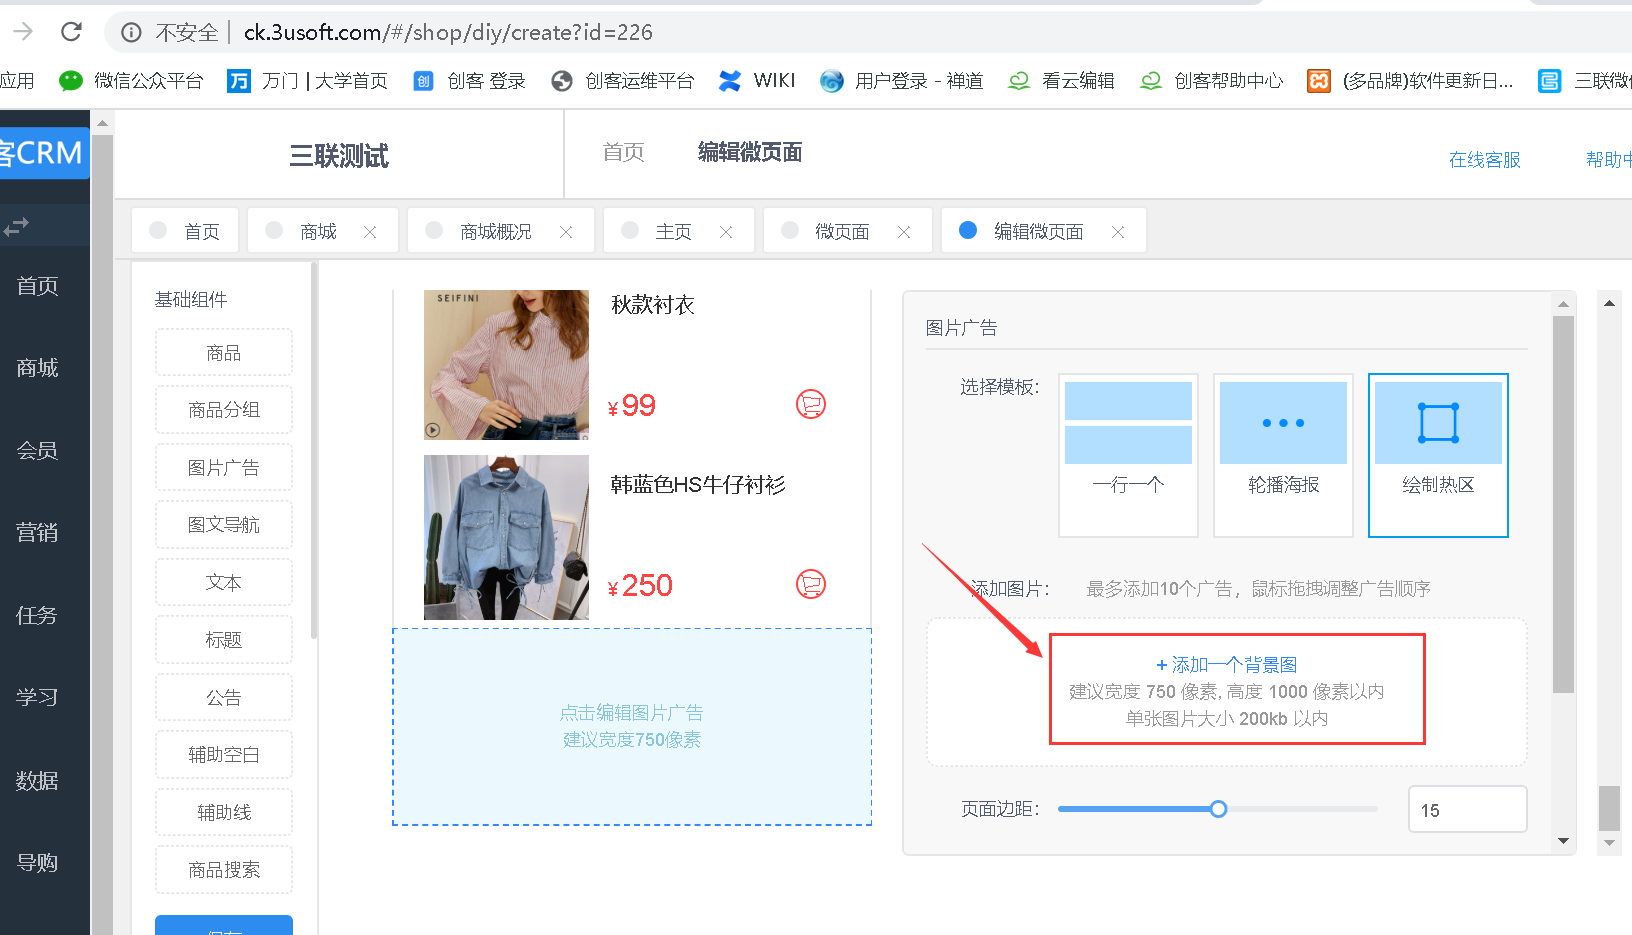This screenshot has width=1632, height=935.
Task: Click the sidebar collapse arrows icon
Action: pos(16,228)
